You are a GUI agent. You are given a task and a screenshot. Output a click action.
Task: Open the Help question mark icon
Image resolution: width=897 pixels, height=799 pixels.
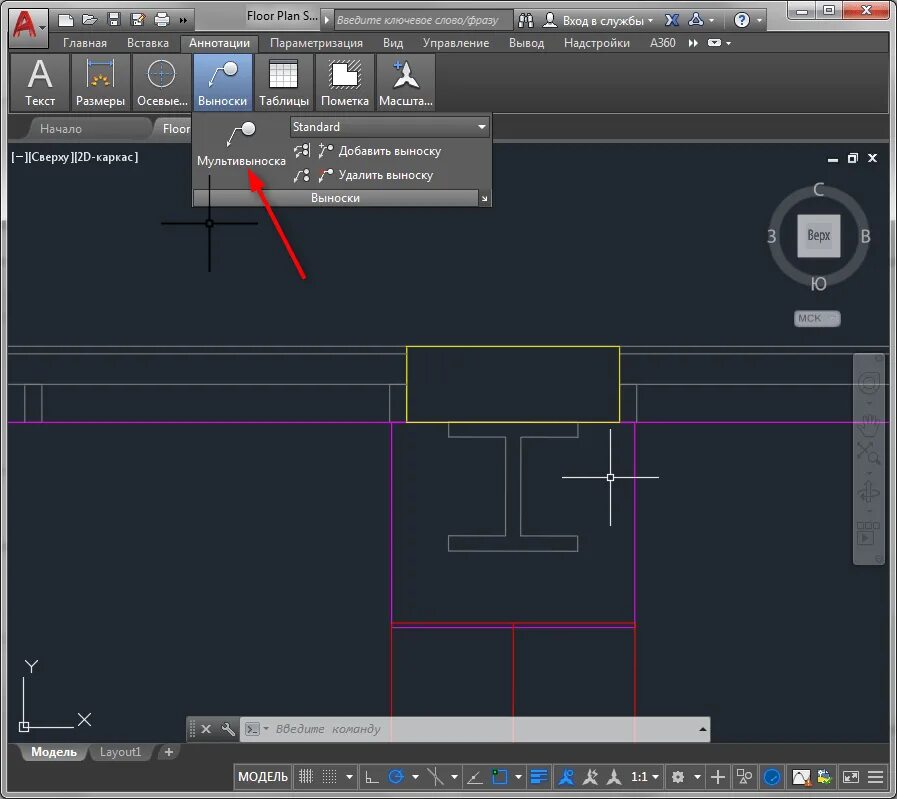click(x=741, y=21)
